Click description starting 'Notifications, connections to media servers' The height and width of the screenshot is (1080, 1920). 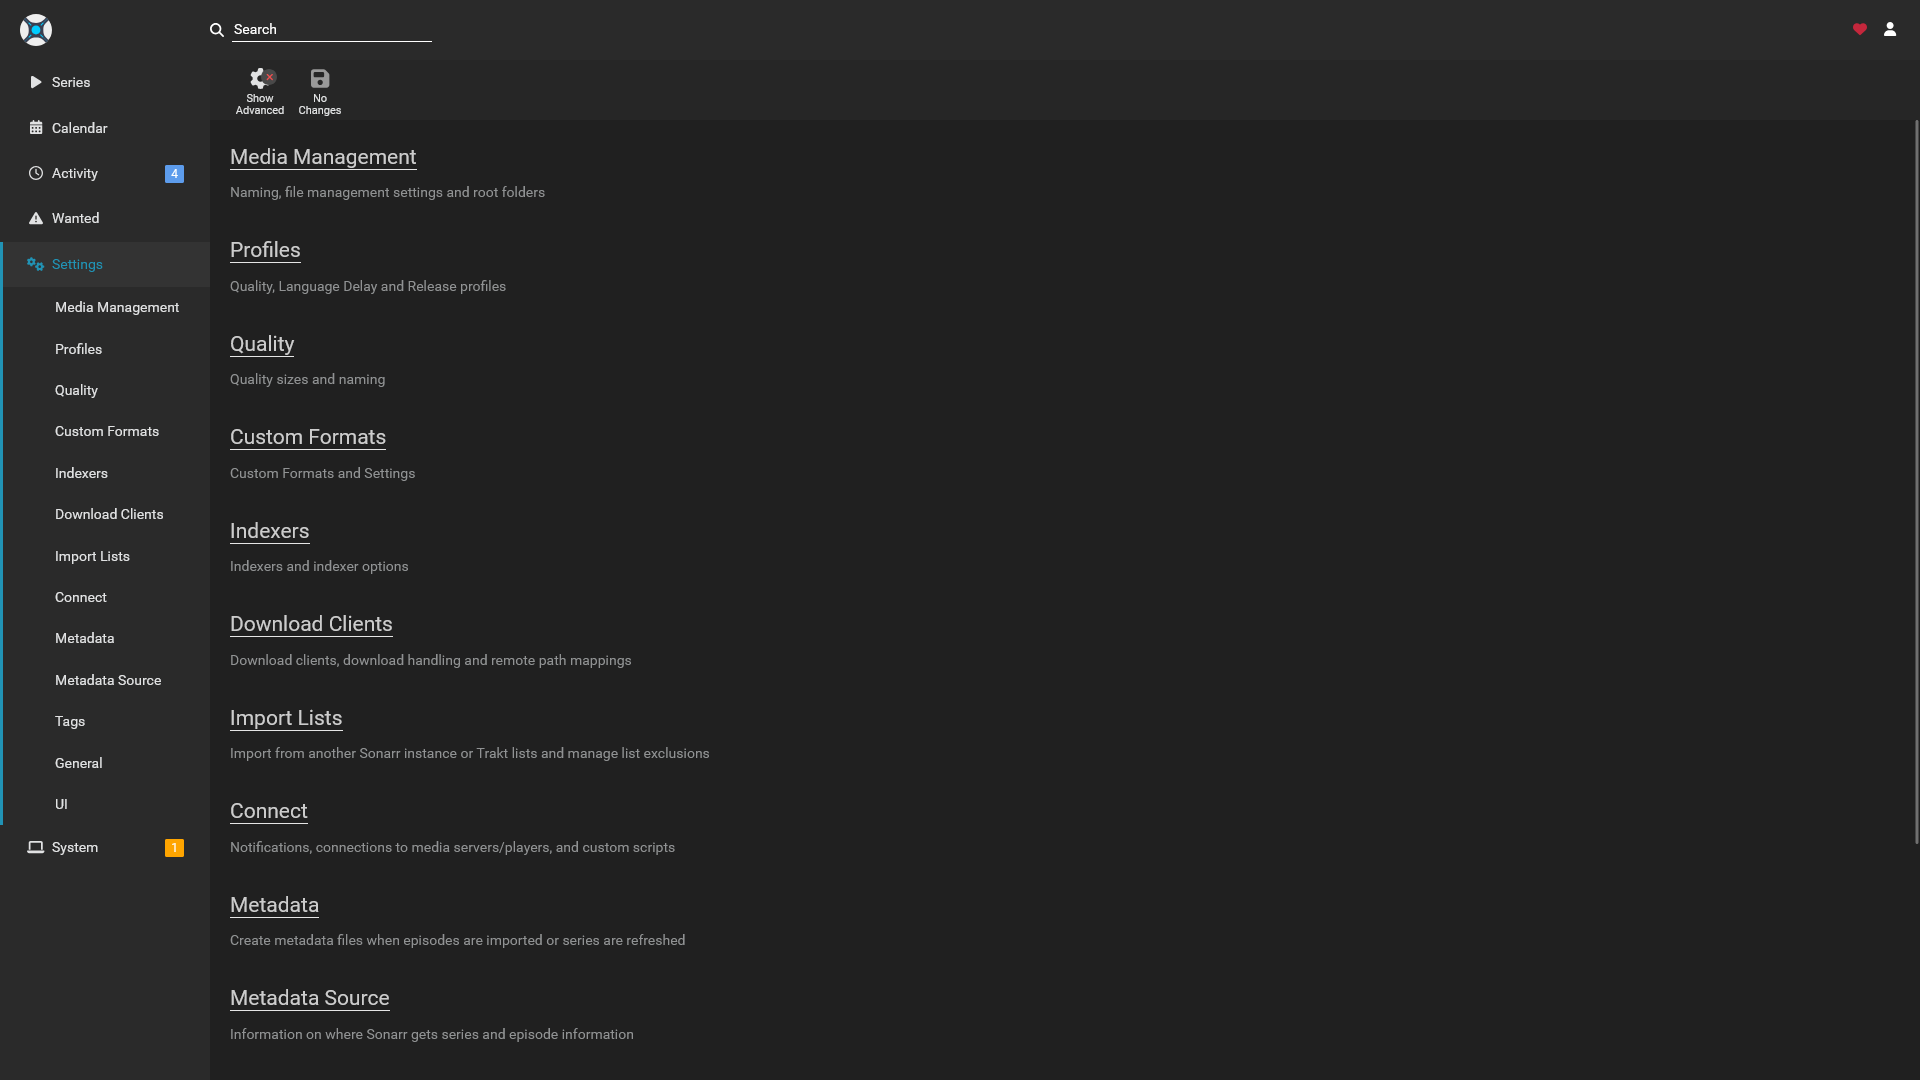tap(452, 847)
